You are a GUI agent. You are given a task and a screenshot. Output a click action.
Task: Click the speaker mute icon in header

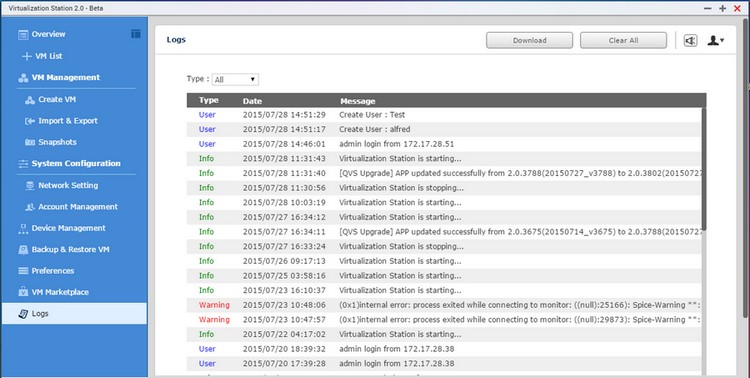[690, 41]
